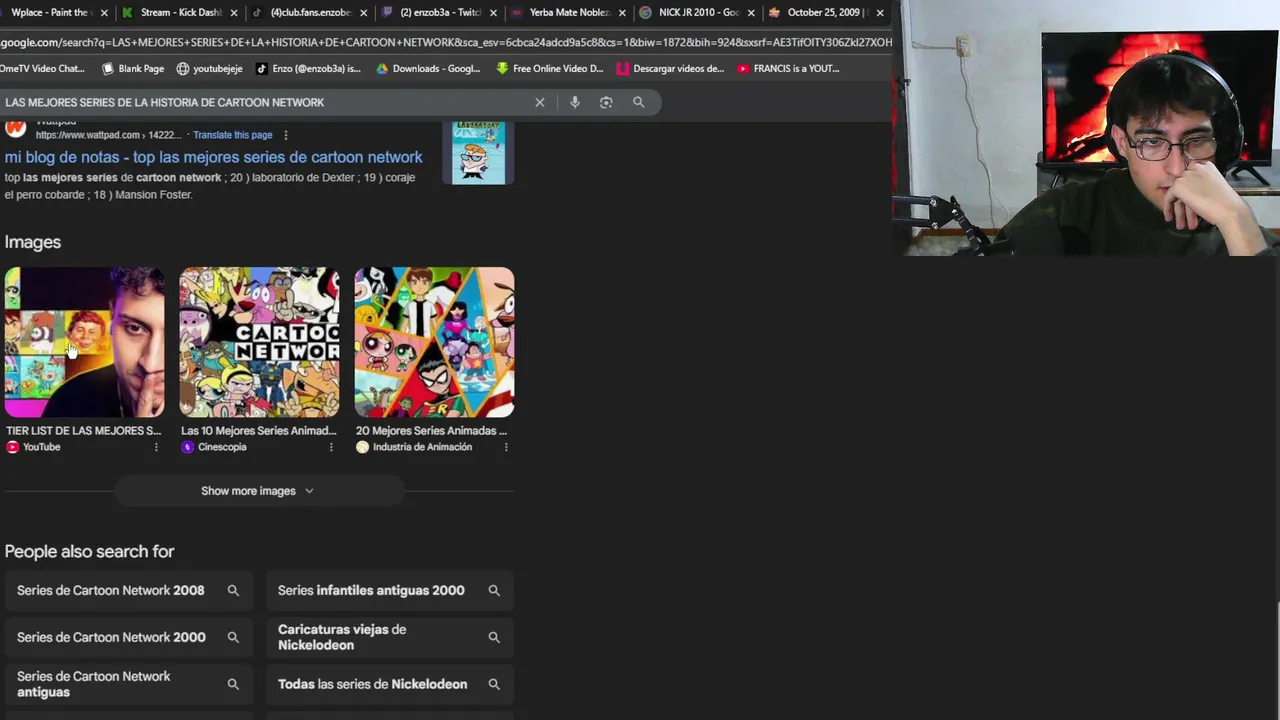Click Las 10 Mejores Series Animad... caption
This screenshot has width=1280, height=720.
pos(258,431)
